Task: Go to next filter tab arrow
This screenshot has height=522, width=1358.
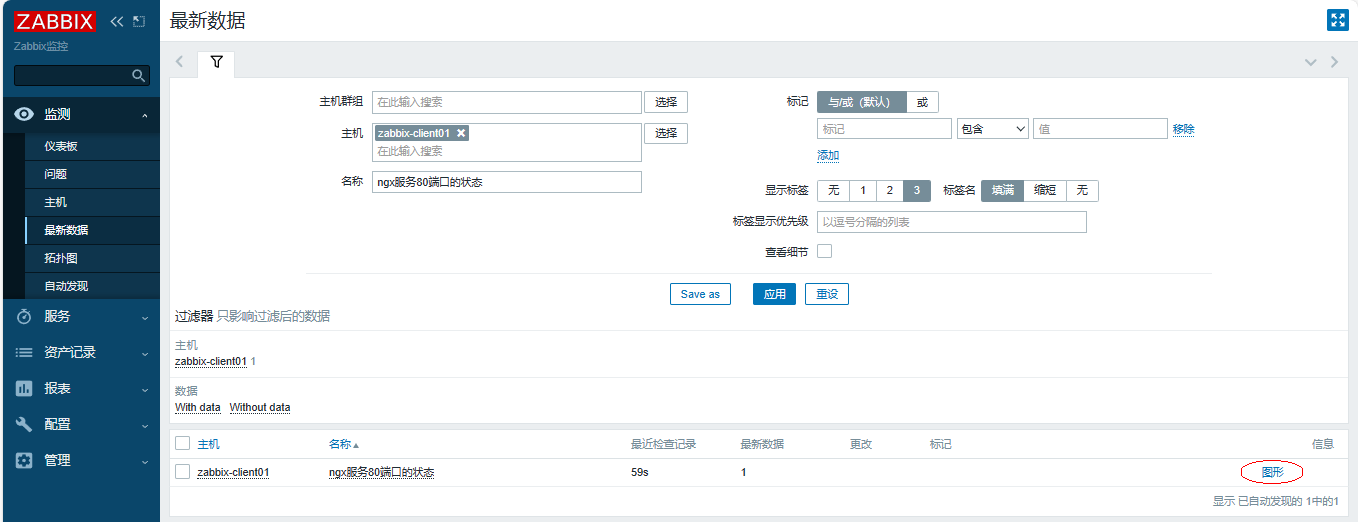Action: (x=1334, y=62)
